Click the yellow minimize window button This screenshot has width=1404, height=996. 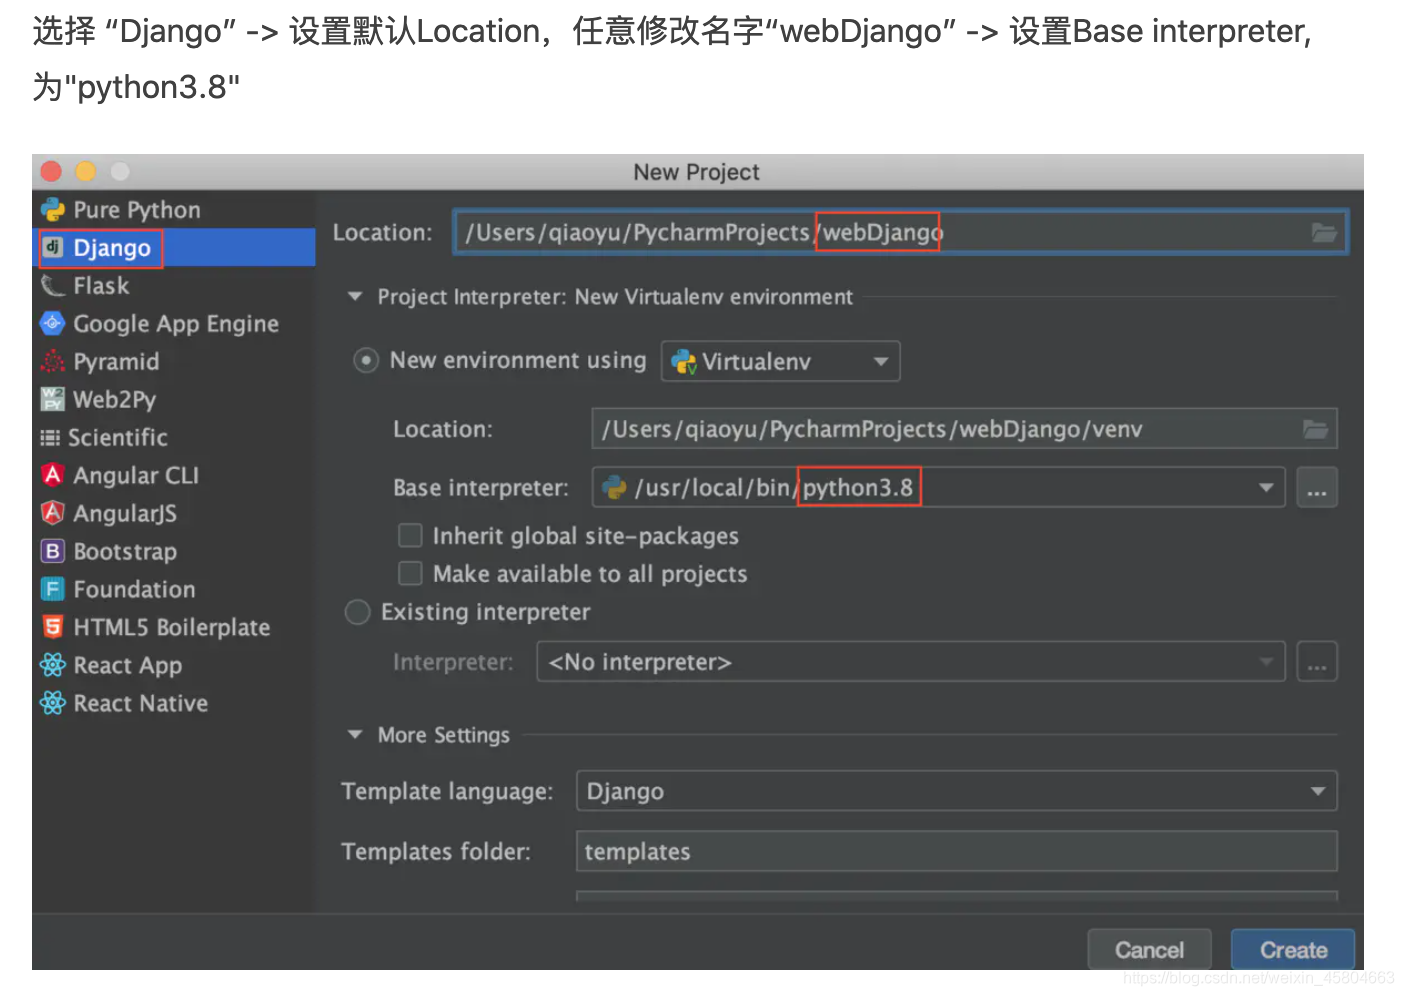(86, 172)
